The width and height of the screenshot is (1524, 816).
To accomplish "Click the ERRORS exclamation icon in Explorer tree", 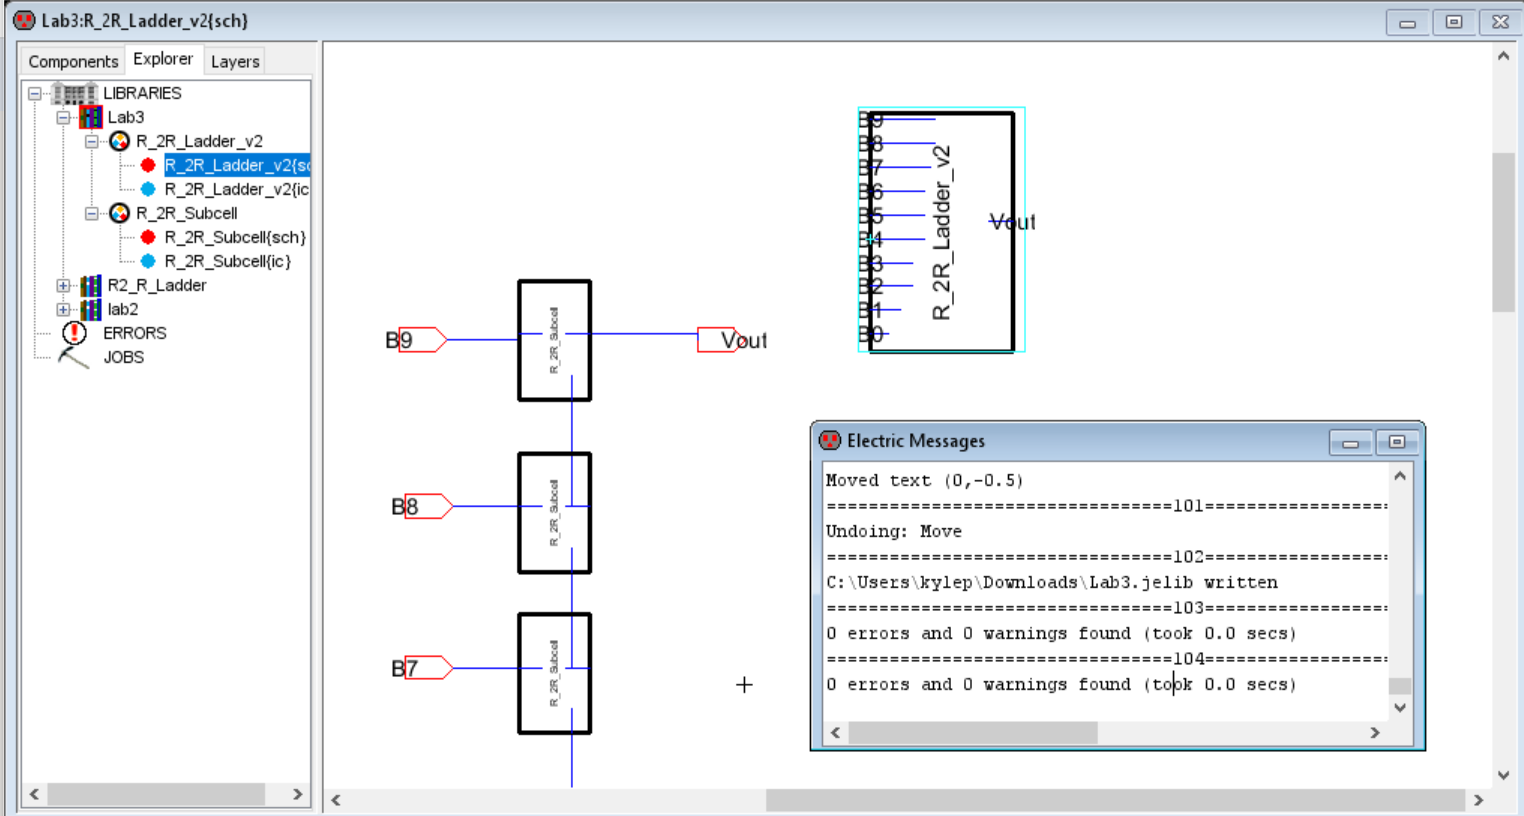I will pos(74,333).
